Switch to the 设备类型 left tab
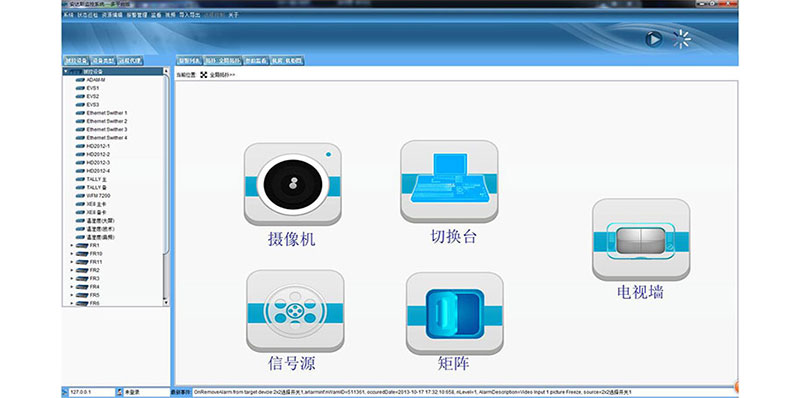Viewport: 801px width, 398px height. click(x=104, y=60)
